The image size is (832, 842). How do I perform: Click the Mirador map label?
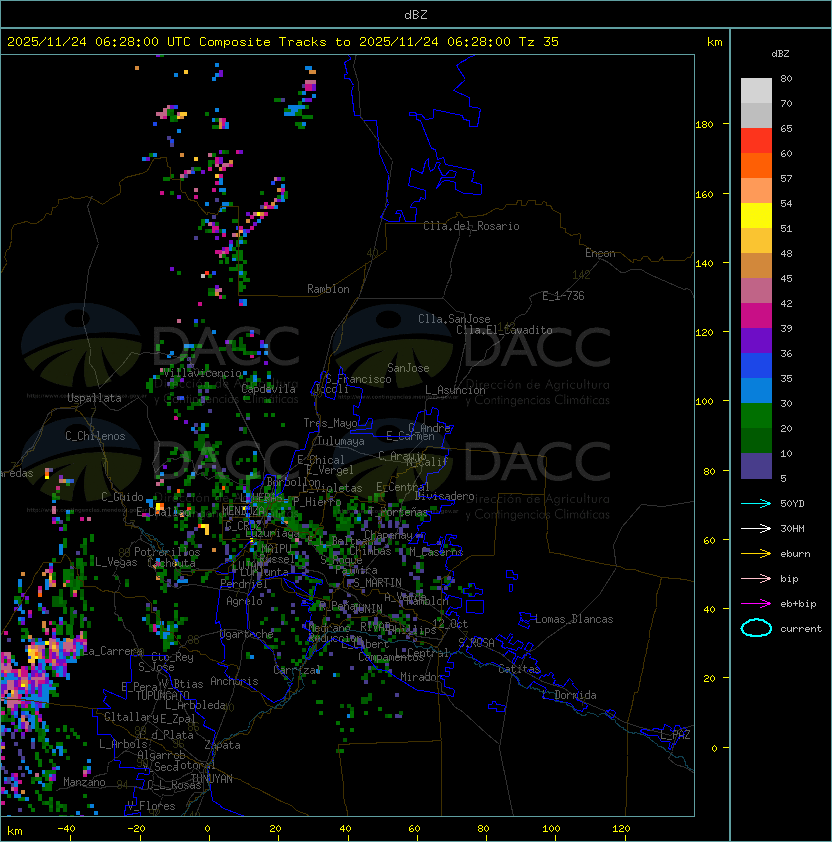click(x=421, y=677)
